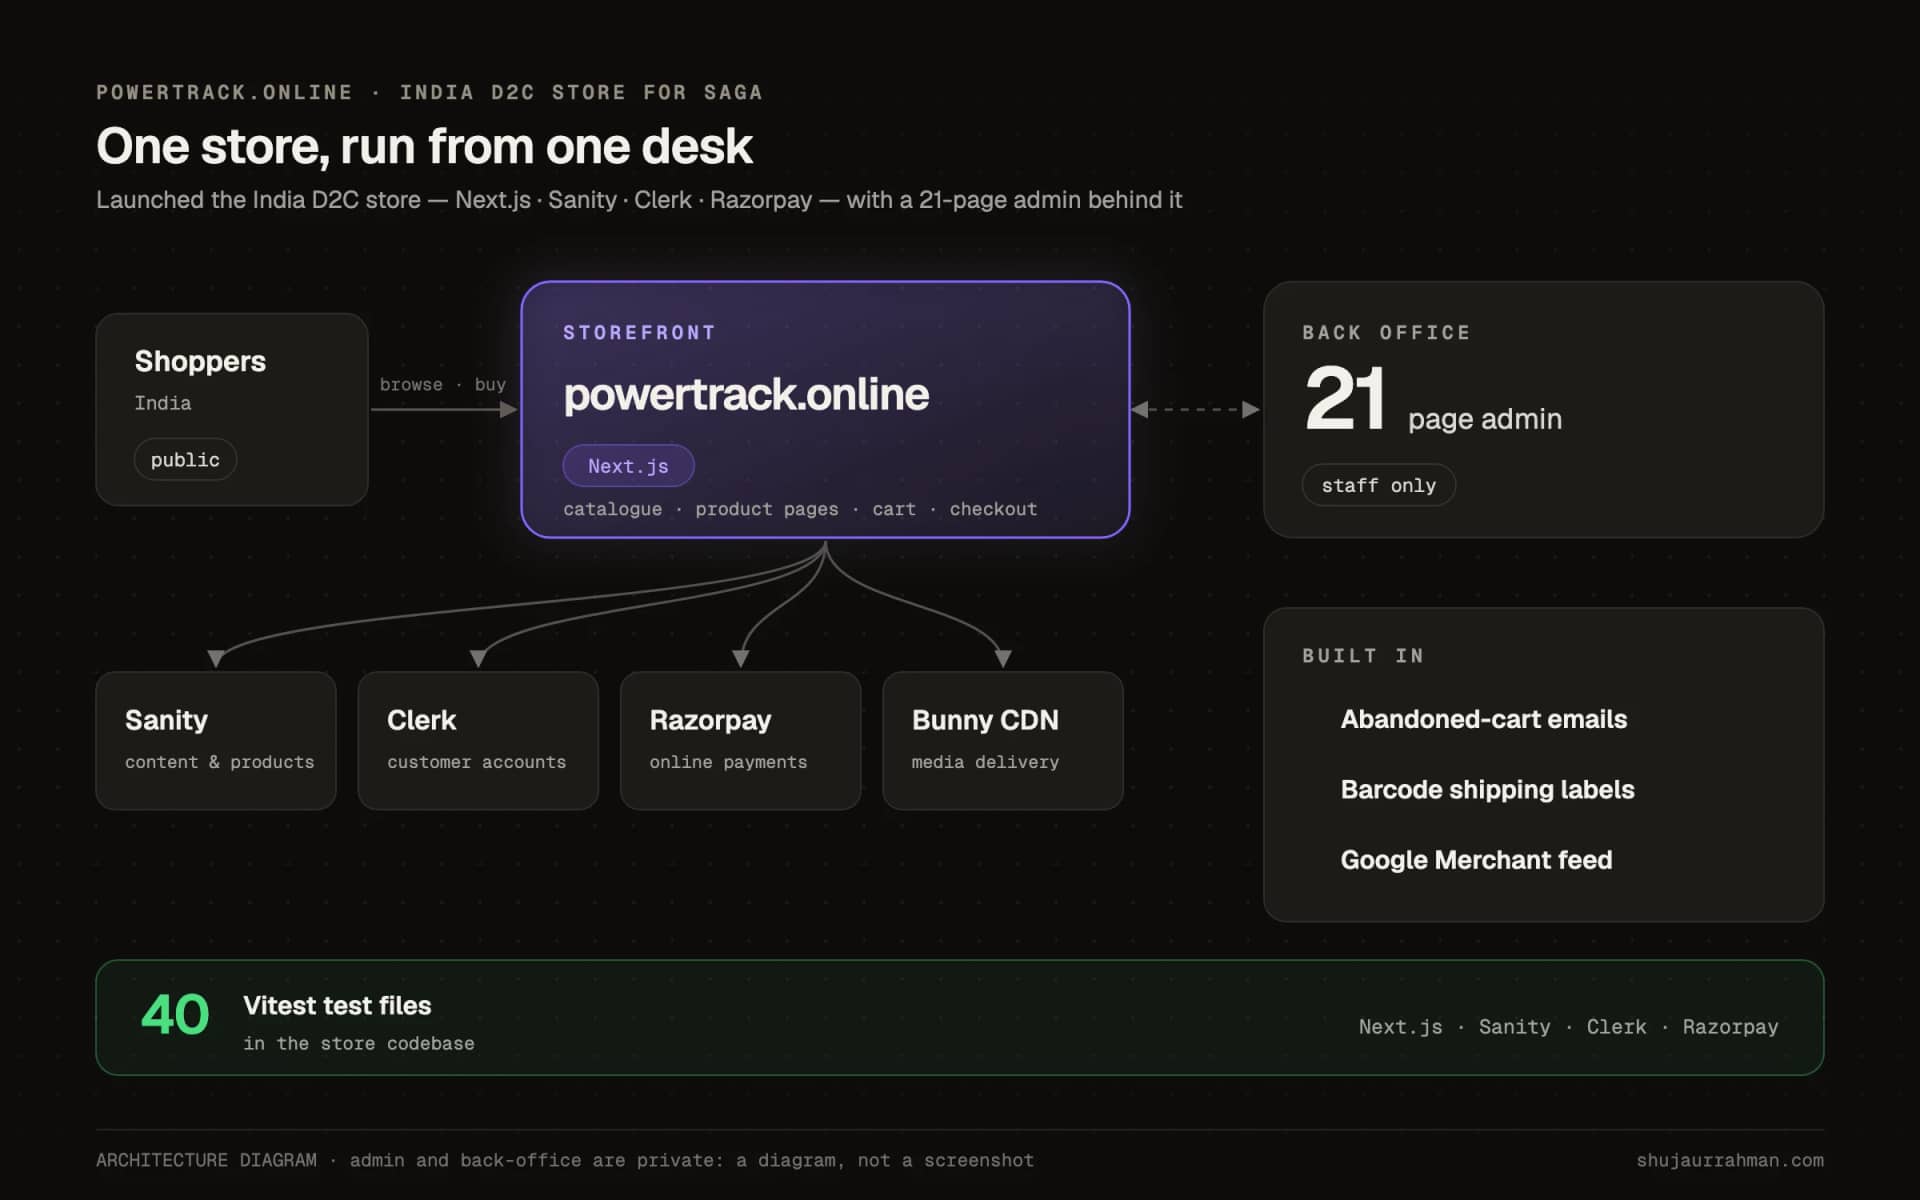Click the green '40' test files number

[x=175, y=1015]
